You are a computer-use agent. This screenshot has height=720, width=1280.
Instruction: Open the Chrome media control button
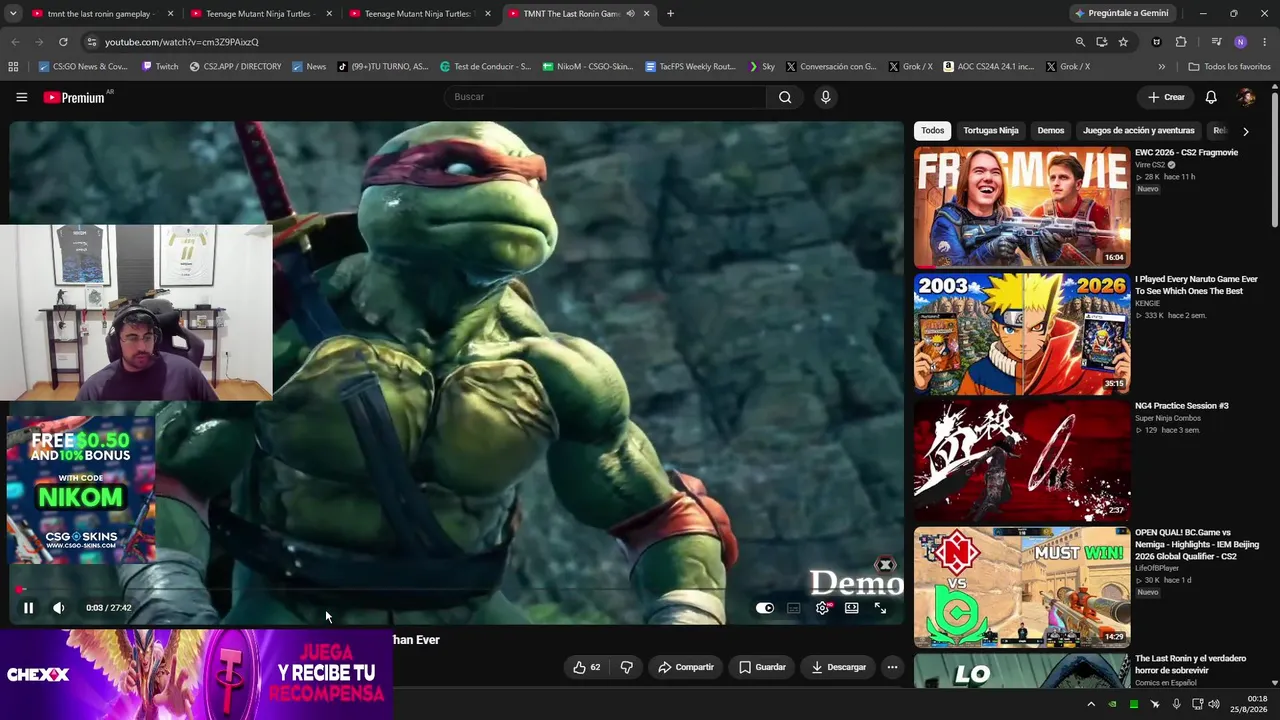point(1216,42)
